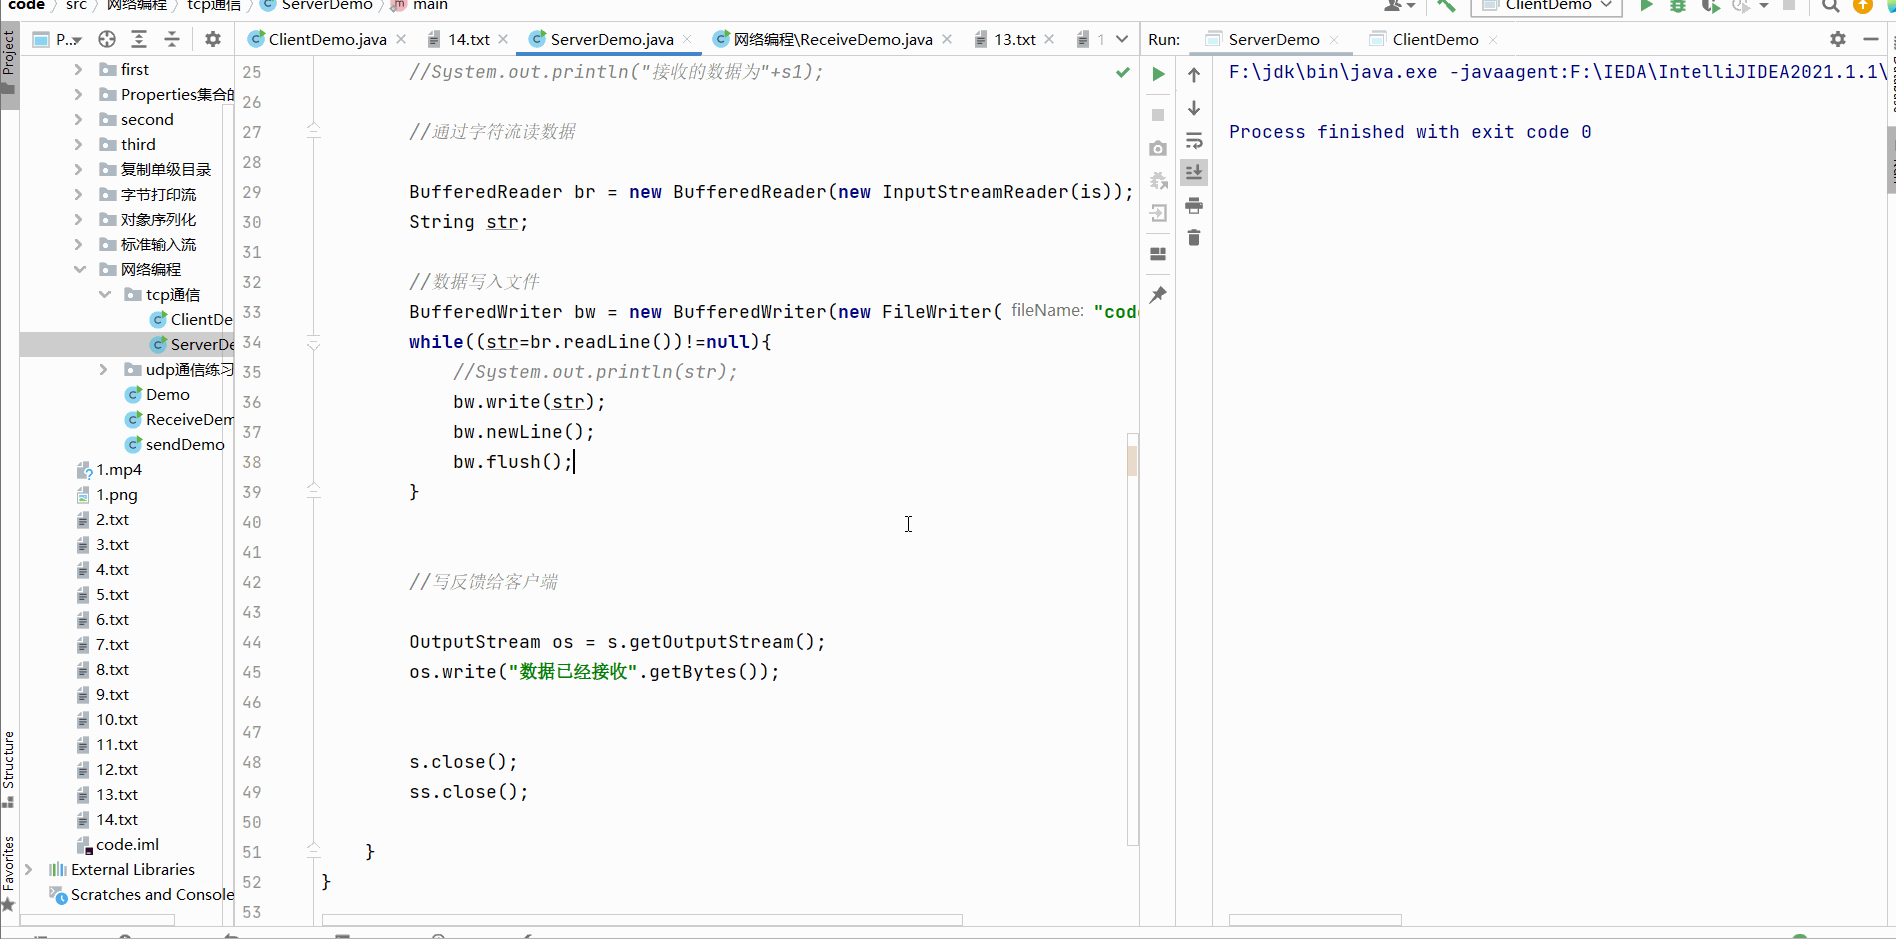This screenshot has height=939, width=1896.
Task: Click Run console horizontal scrollbar
Action: [x=1315, y=919]
